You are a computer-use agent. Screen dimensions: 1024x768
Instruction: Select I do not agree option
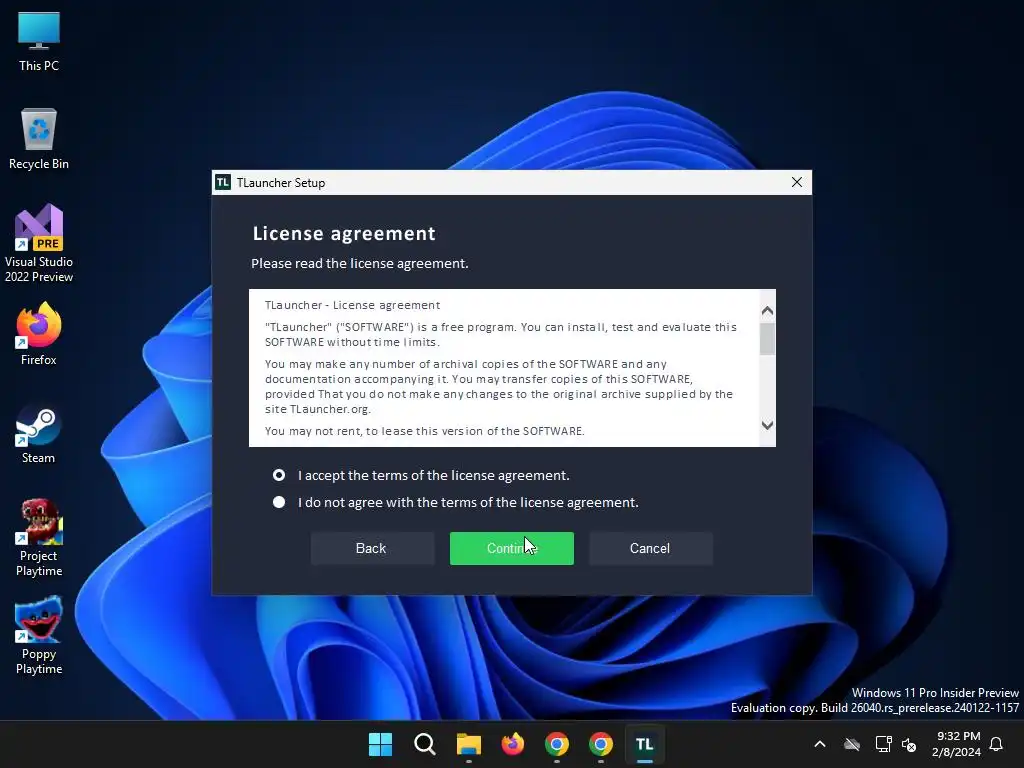point(279,502)
